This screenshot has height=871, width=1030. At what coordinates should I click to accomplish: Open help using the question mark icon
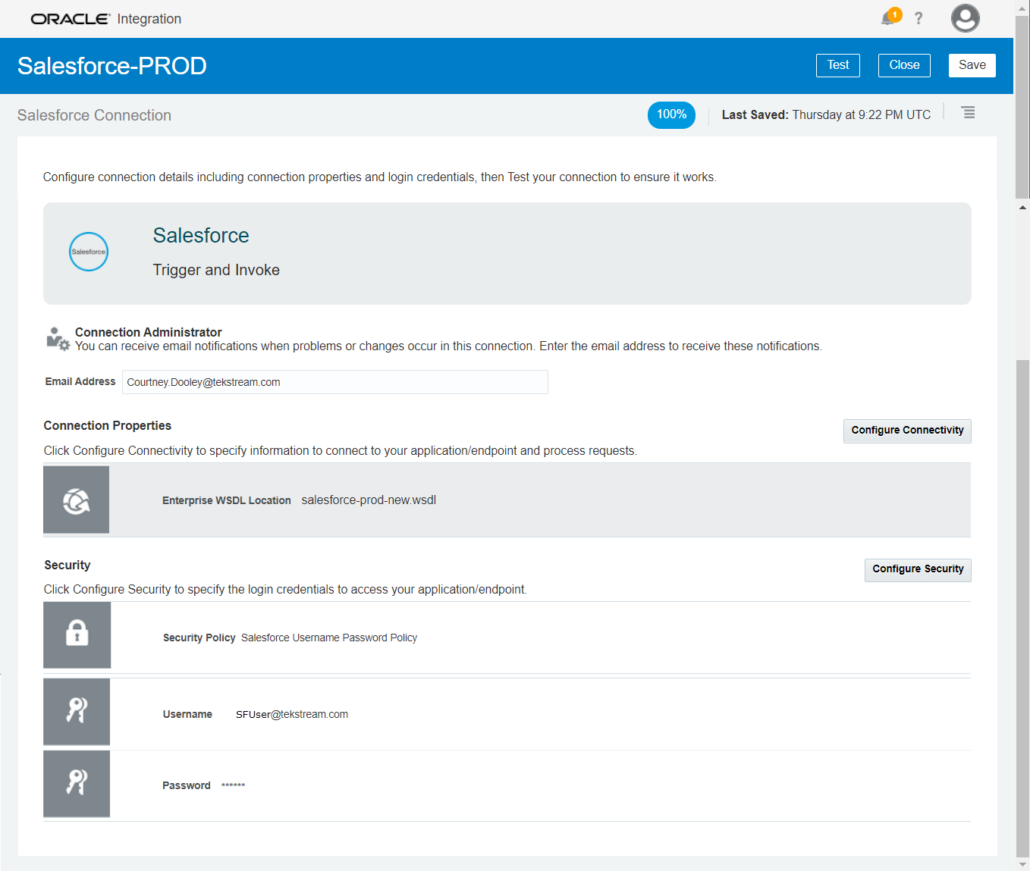tap(918, 17)
